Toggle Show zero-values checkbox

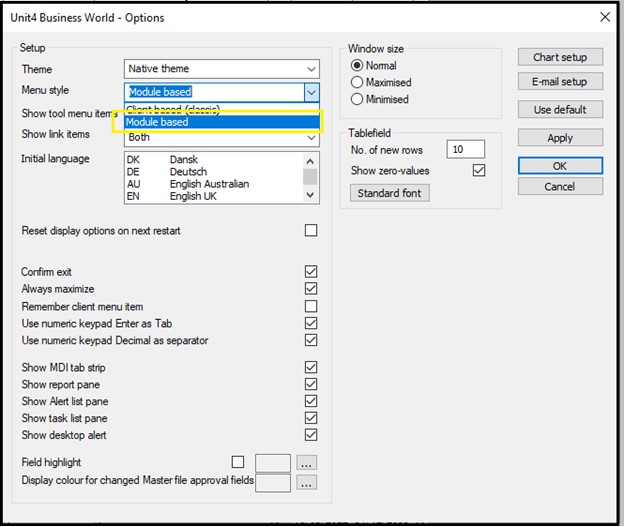tap(479, 171)
